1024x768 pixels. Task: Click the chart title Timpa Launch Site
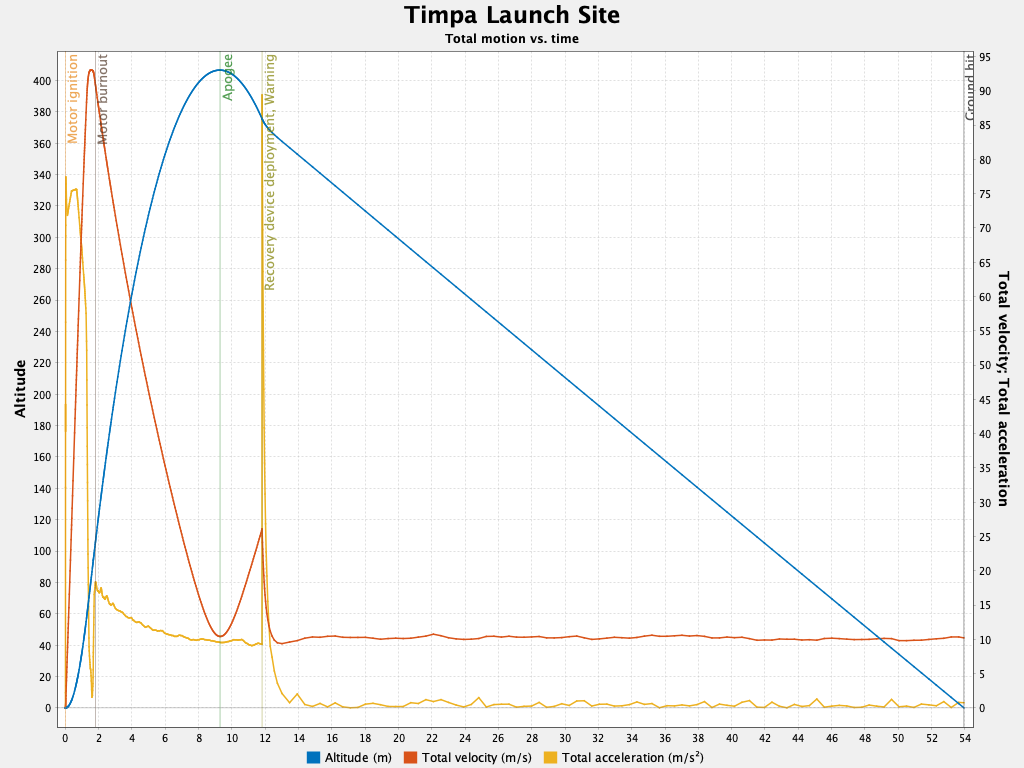click(511, 16)
